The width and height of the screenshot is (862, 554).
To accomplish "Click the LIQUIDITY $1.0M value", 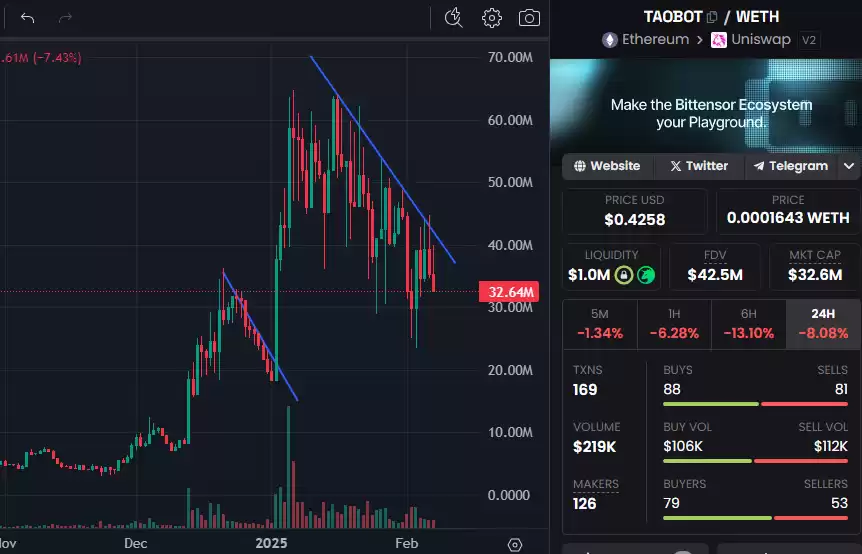I will (589, 274).
